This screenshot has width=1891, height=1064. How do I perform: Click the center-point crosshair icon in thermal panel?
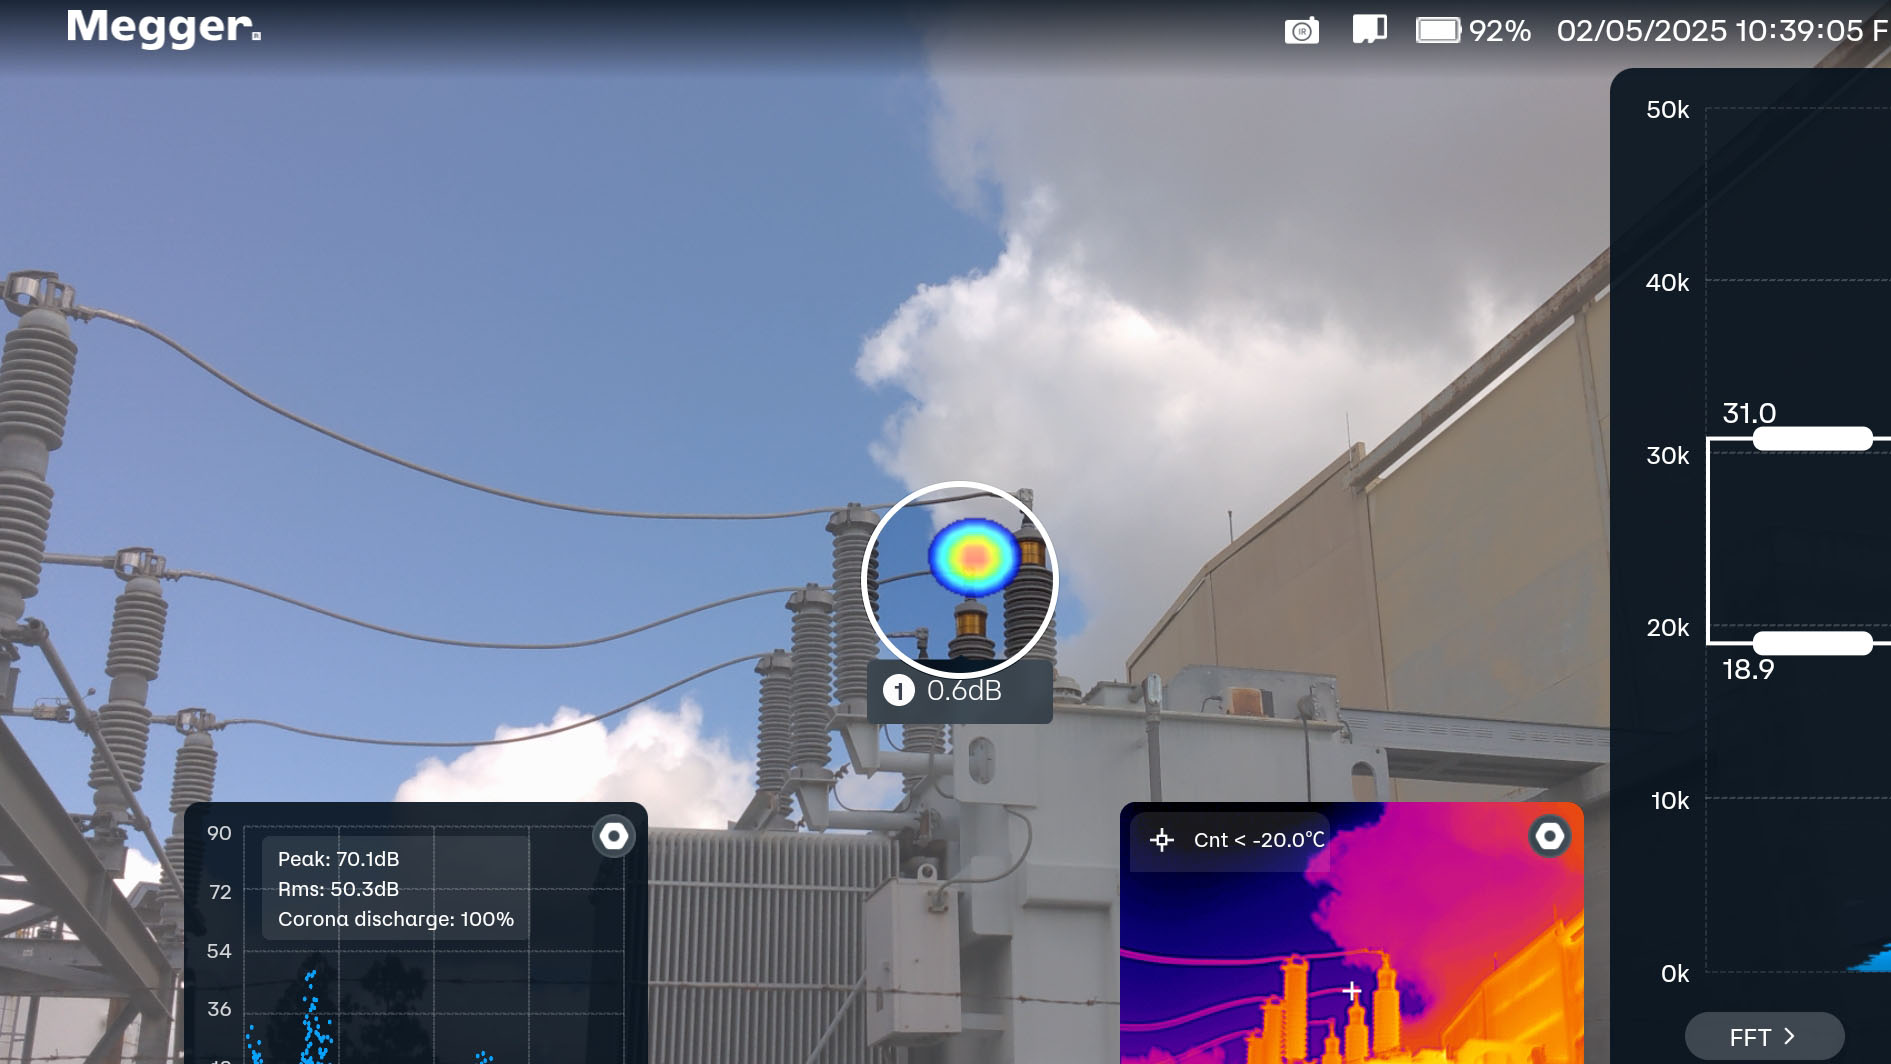pyautogui.click(x=1161, y=840)
